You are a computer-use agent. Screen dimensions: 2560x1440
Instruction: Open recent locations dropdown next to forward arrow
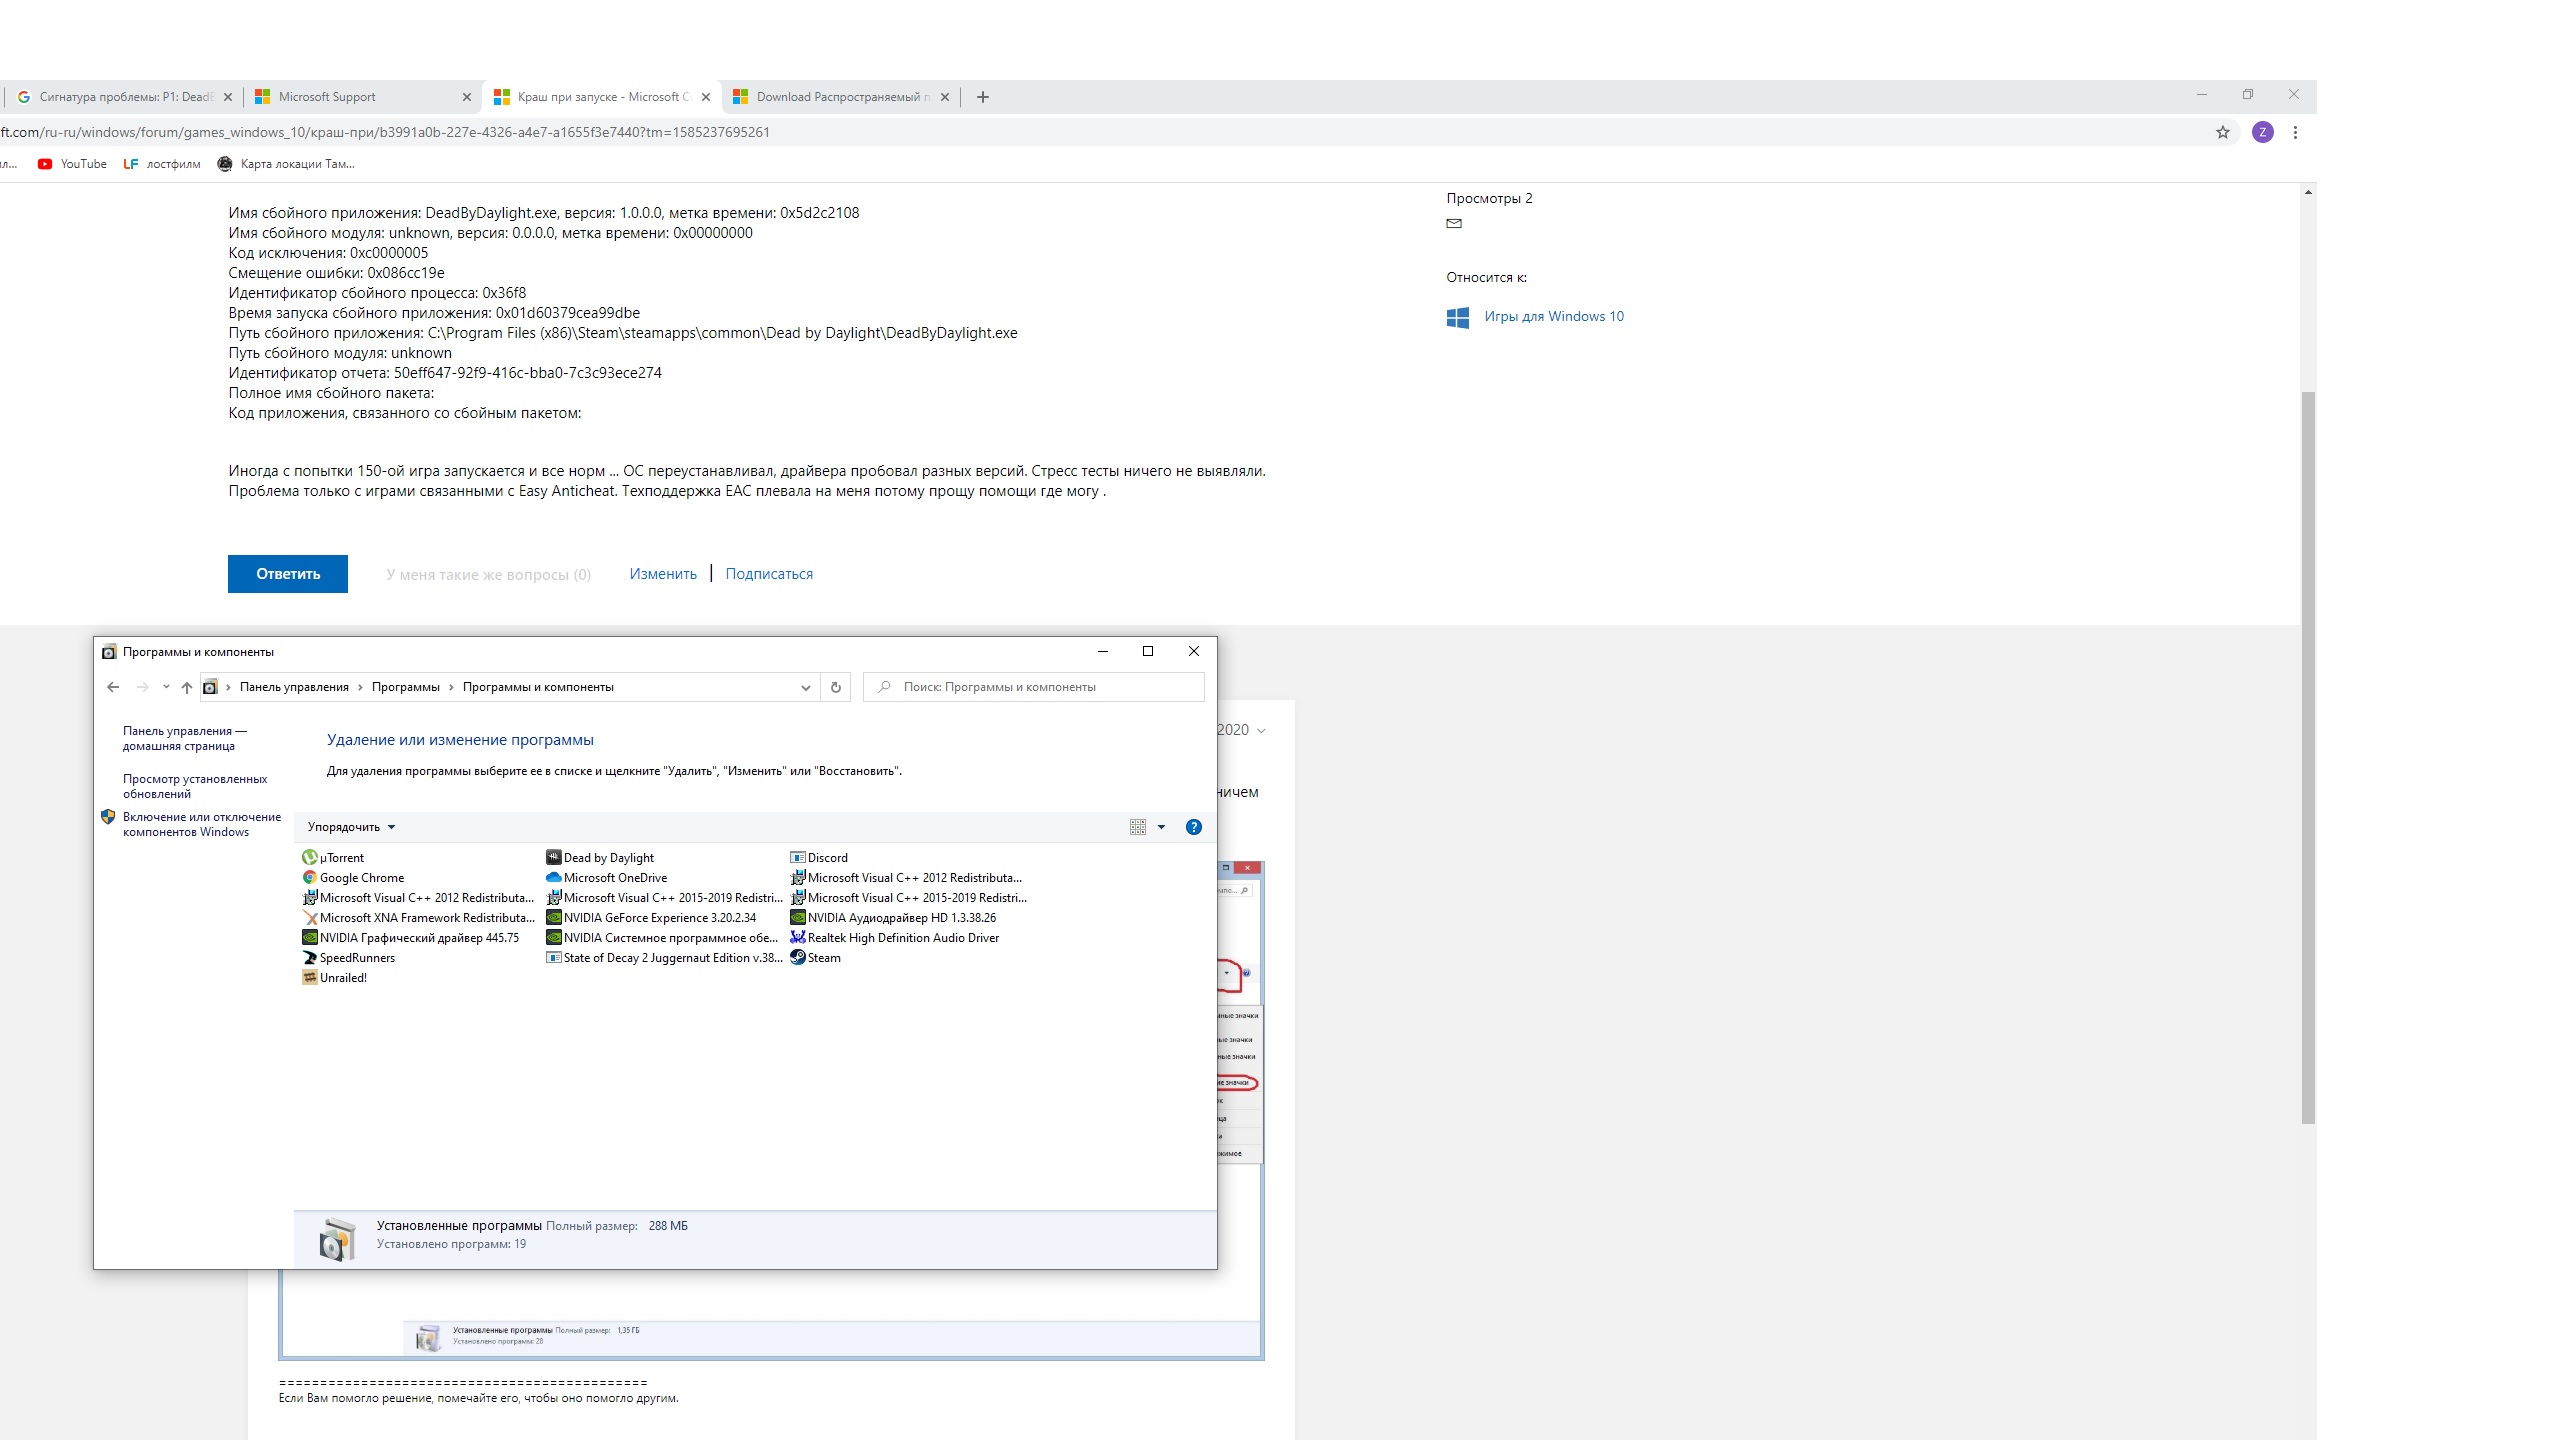click(x=166, y=687)
